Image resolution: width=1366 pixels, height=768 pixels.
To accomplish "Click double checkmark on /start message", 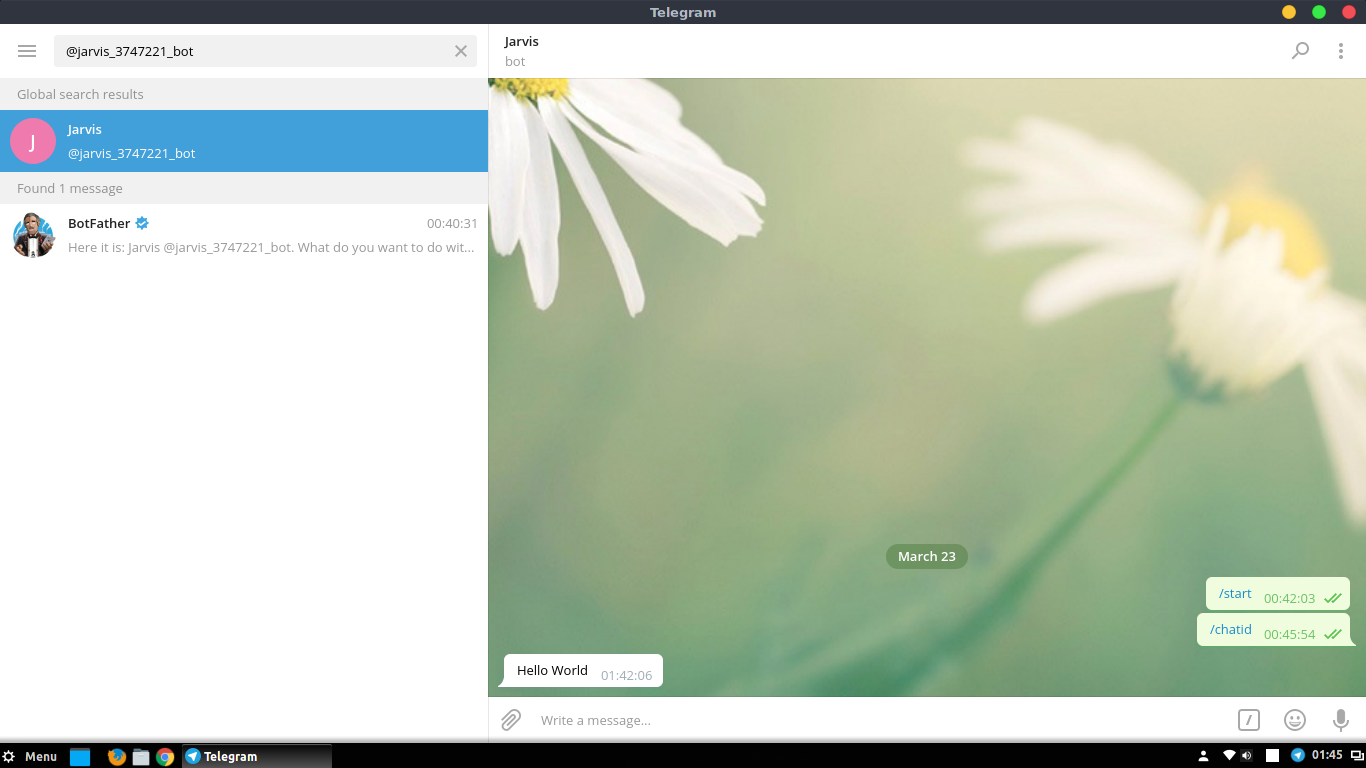I will (1333, 598).
